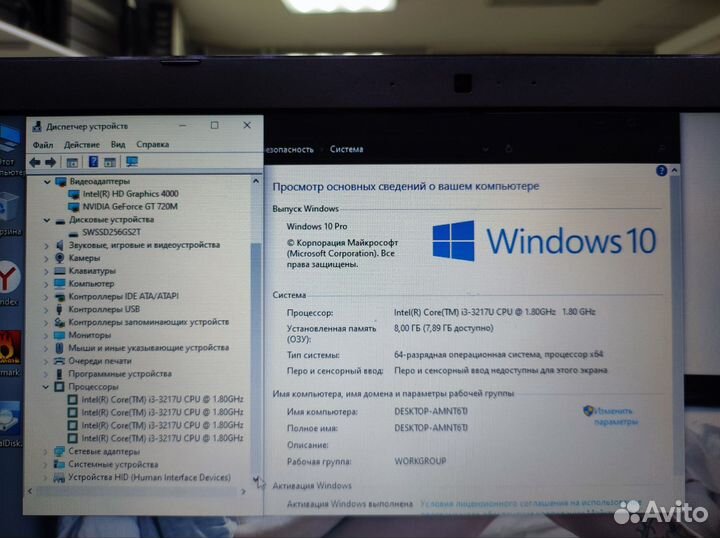Image resolution: width=720 pixels, height=538 pixels.
Task: Expand the Сетевые адаптеры node
Action: coord(45,452)
